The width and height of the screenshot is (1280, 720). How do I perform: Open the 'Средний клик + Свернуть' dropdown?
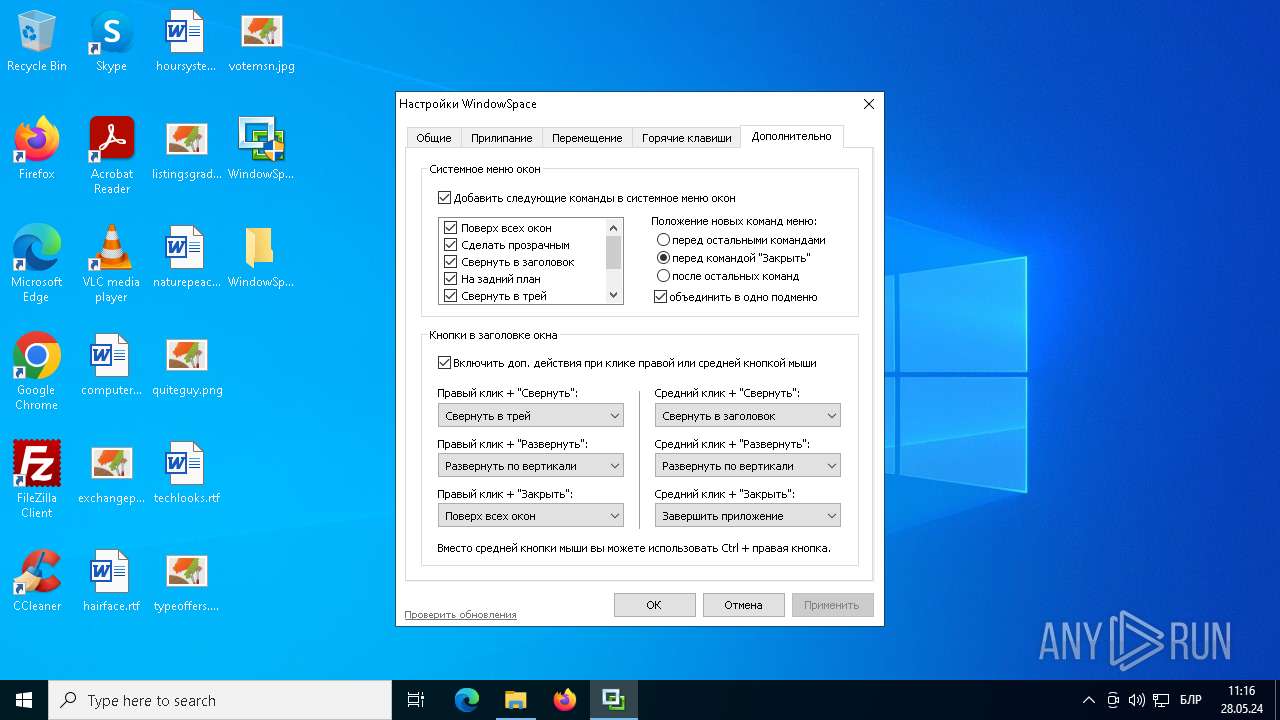(x=747, y=415)
